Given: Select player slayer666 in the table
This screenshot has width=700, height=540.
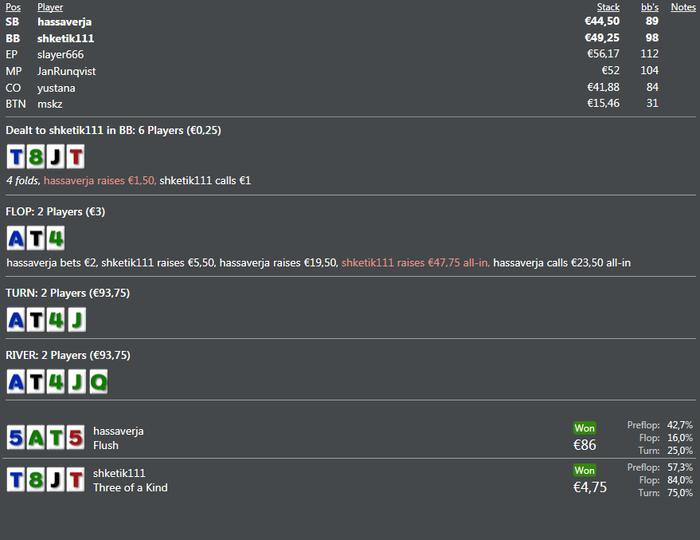Looking at the screenshot, I should (60, 54).
